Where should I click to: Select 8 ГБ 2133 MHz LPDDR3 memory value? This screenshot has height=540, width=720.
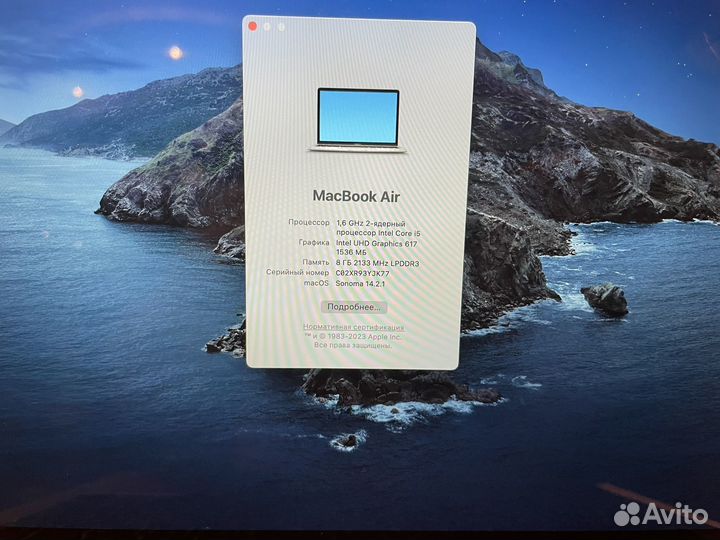[377, 263]
